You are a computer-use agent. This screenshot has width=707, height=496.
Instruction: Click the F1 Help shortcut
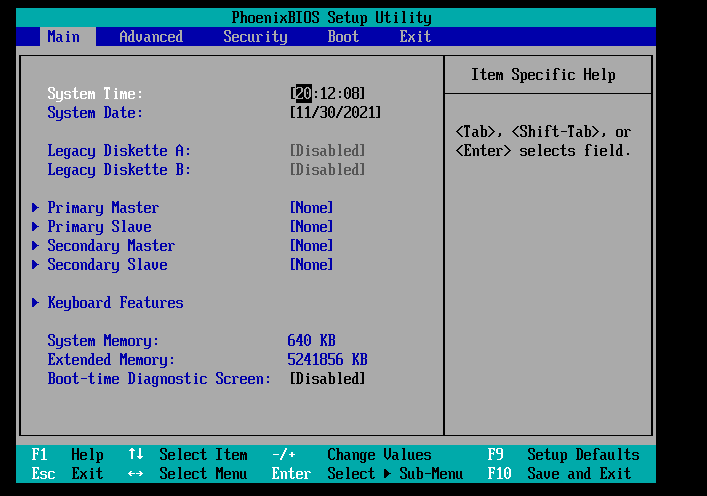tap(67, 455)
